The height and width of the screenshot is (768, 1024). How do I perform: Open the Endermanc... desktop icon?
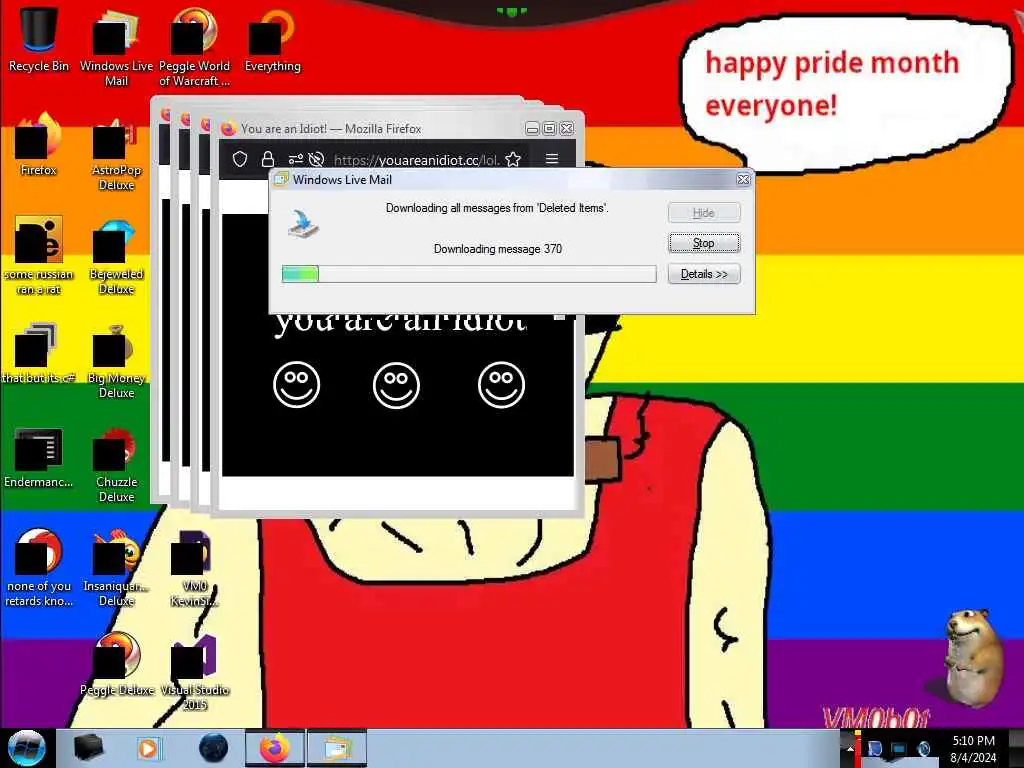point(39,457)
